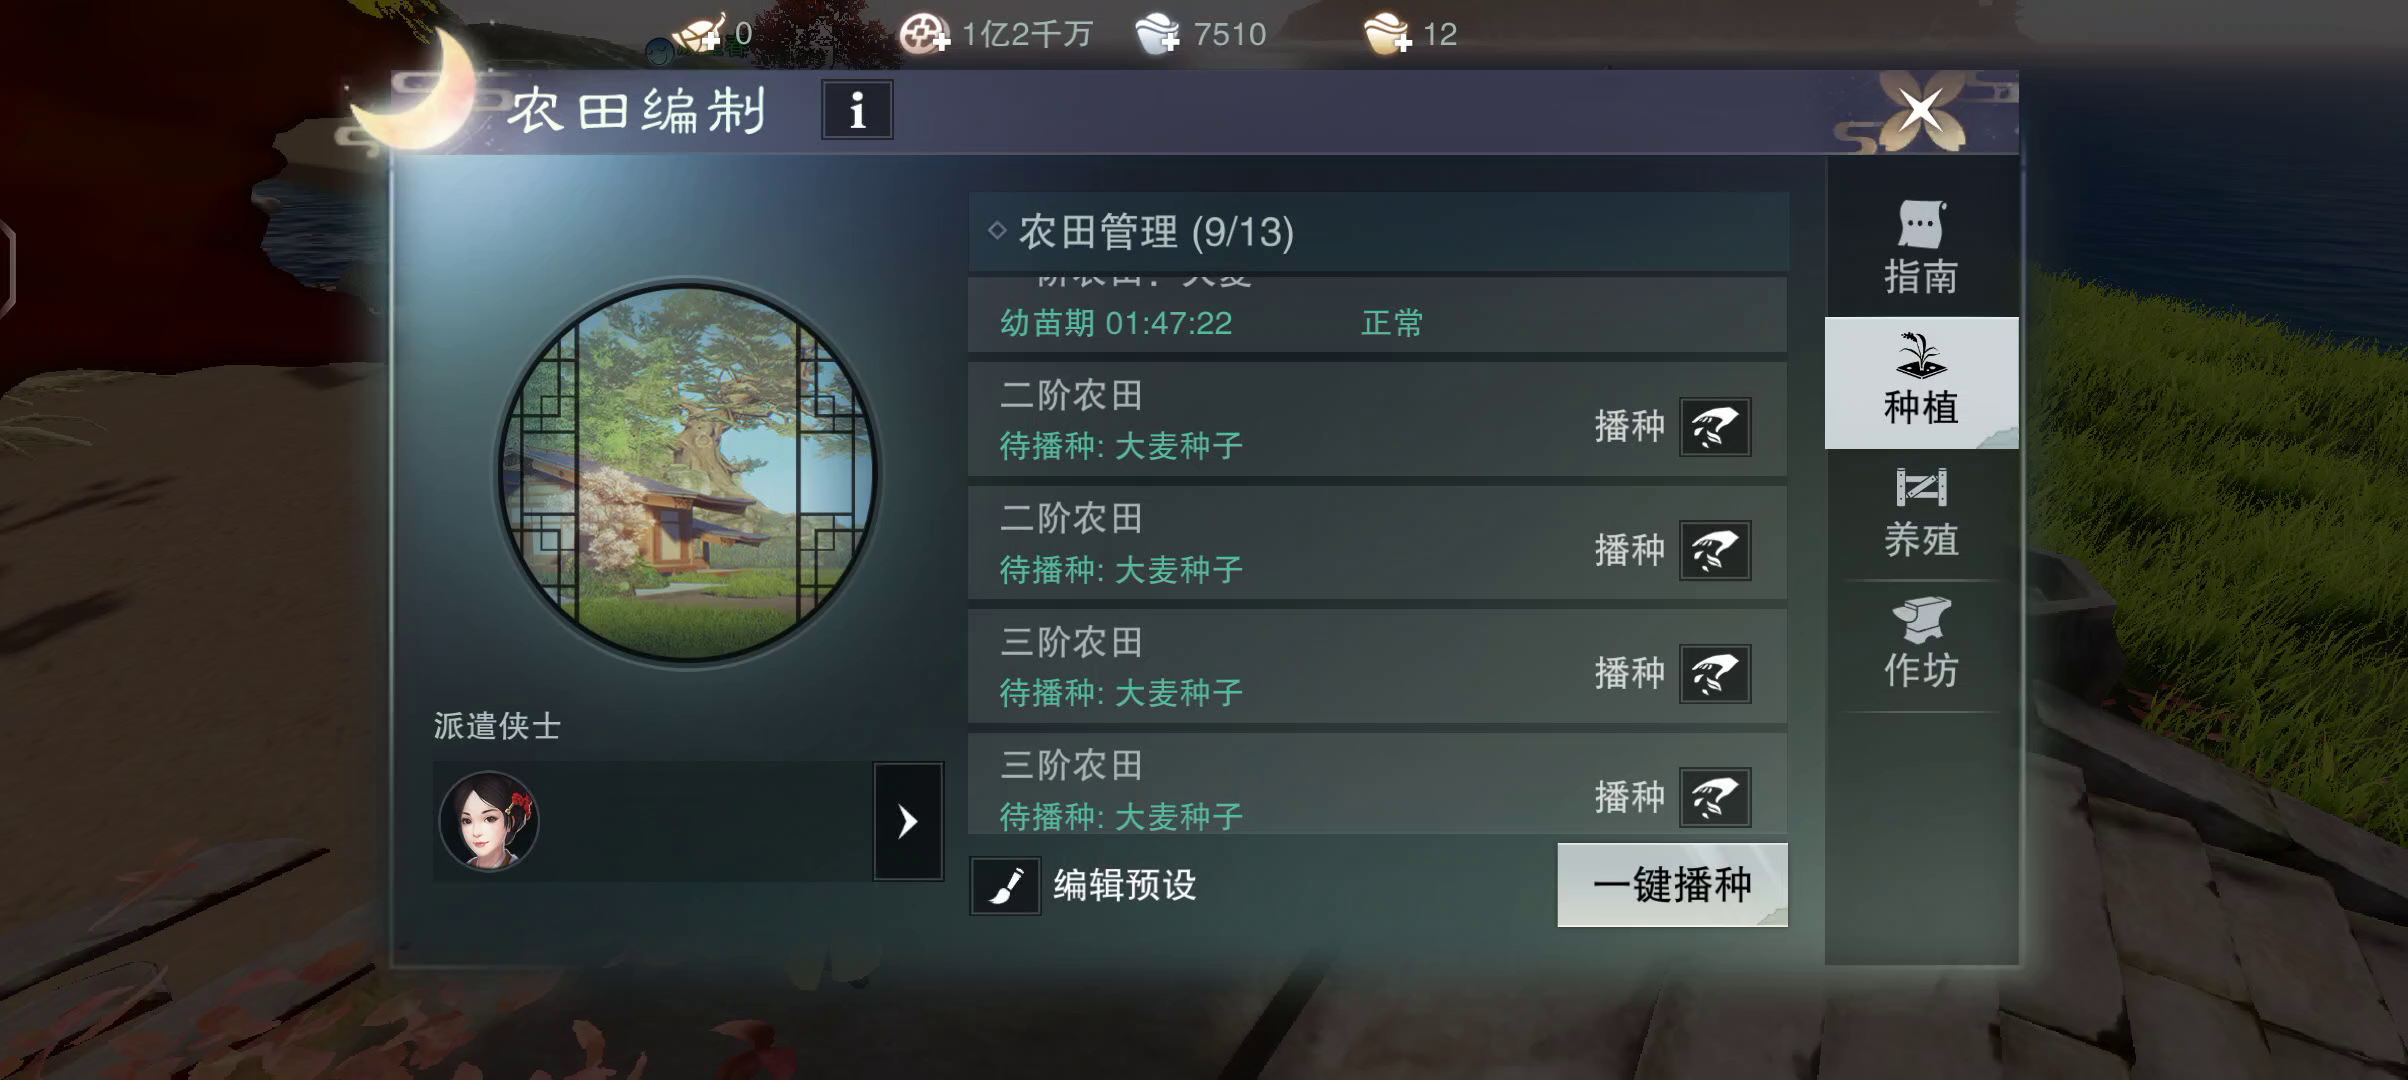Image resolution: width=2408 pixels, height=1080 pixels.
Task: Click the 编辑预设 text label
Action: coord(1124,885)
